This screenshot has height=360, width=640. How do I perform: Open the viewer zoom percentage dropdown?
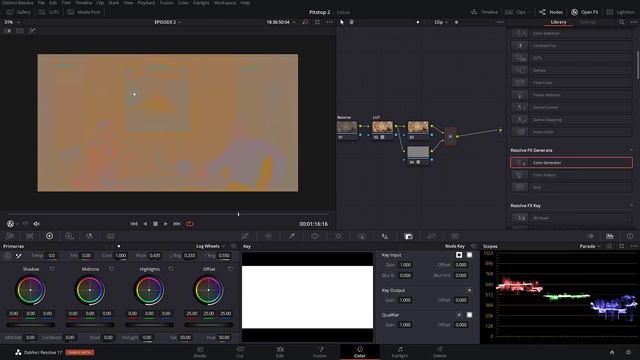[x=11, y=22]
